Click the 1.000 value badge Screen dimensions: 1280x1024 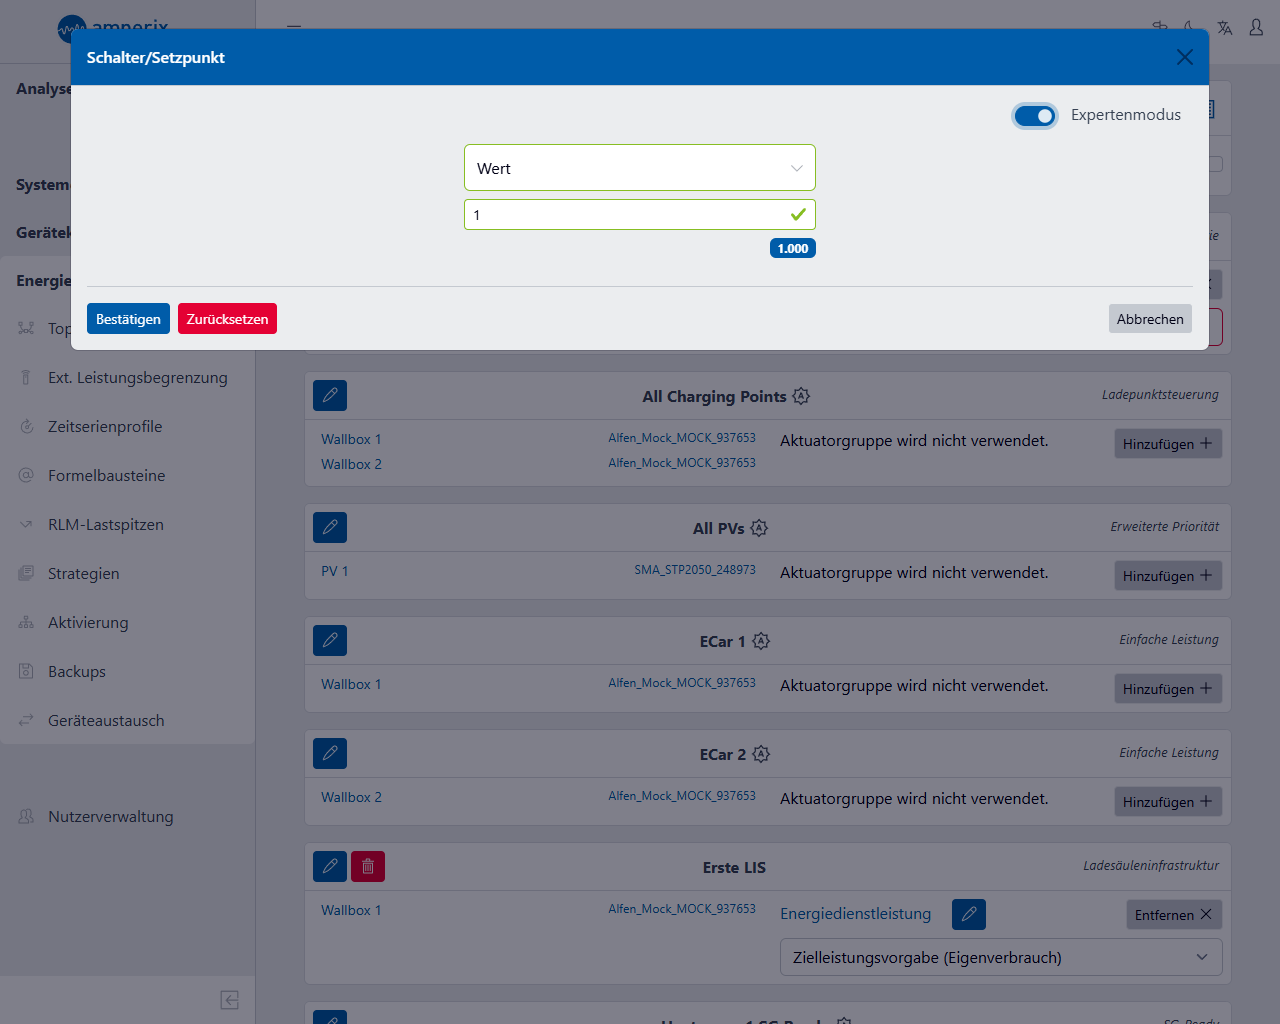(792, 249)
